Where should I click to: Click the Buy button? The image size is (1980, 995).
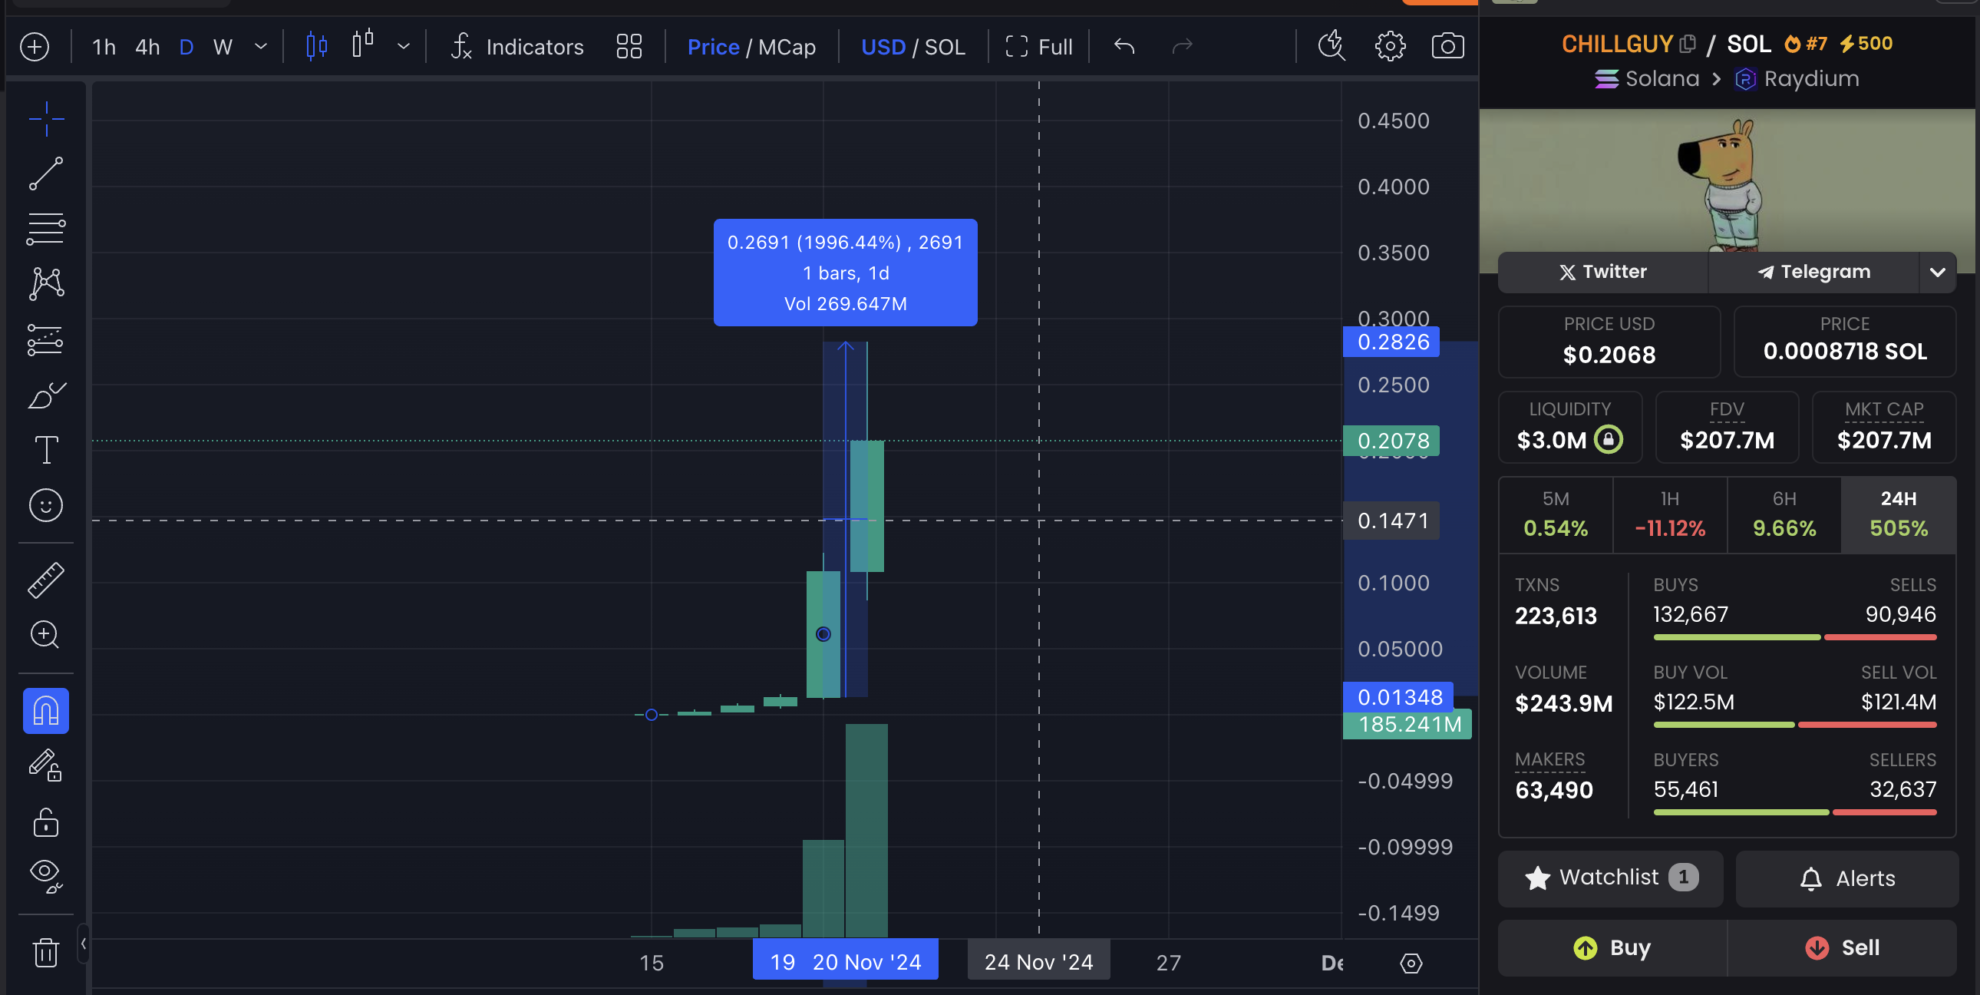click(x=1610, y=947)
